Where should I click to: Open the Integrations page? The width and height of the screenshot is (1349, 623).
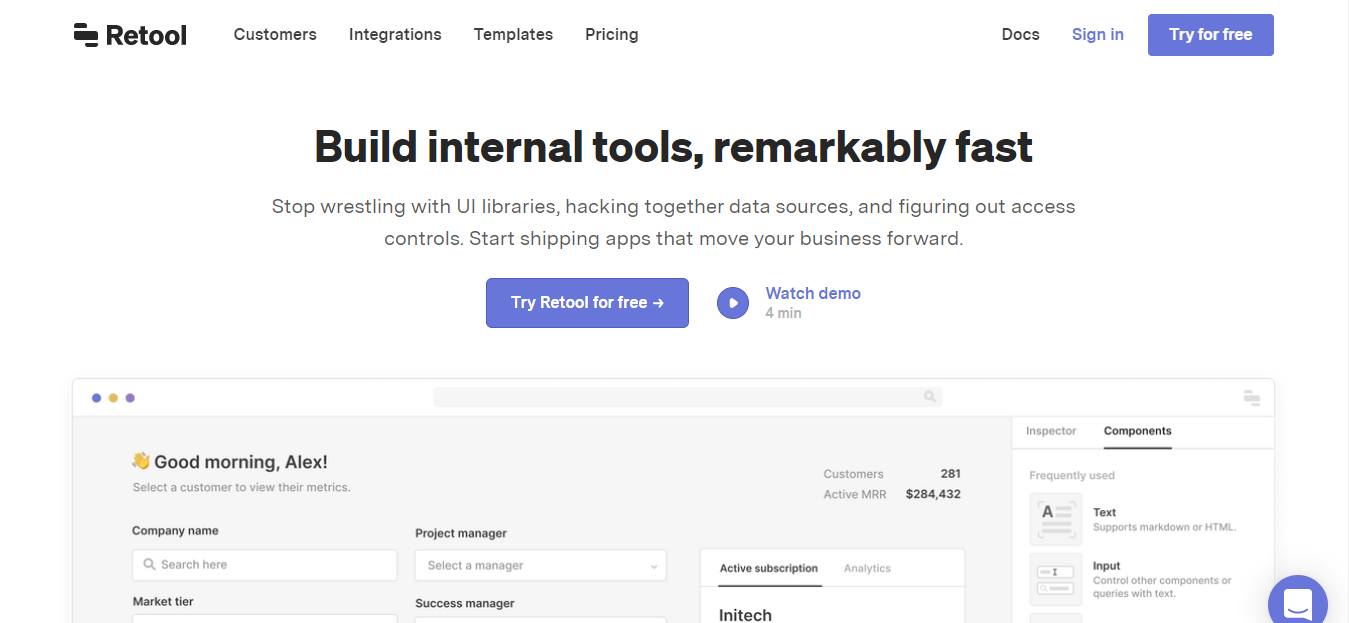(x=395, y=34)
